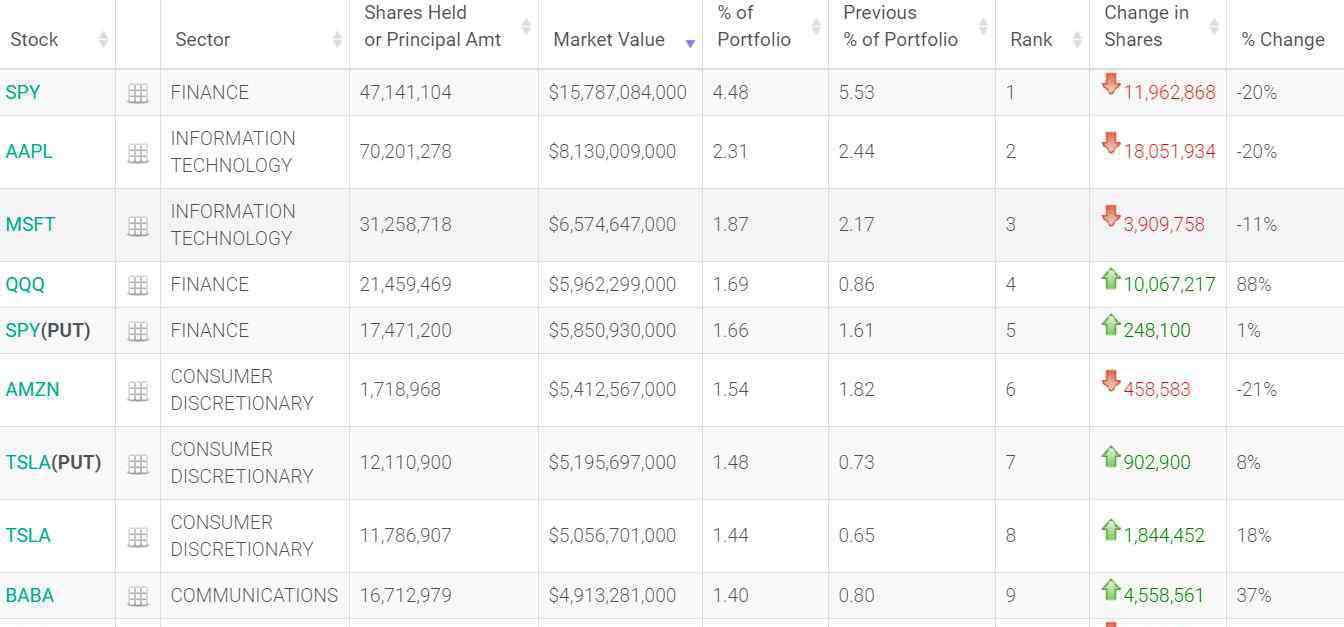Sort by the Sector column header
This screenshot has height=627, width=1344.
pyautogui.click(x=203, y=40)
